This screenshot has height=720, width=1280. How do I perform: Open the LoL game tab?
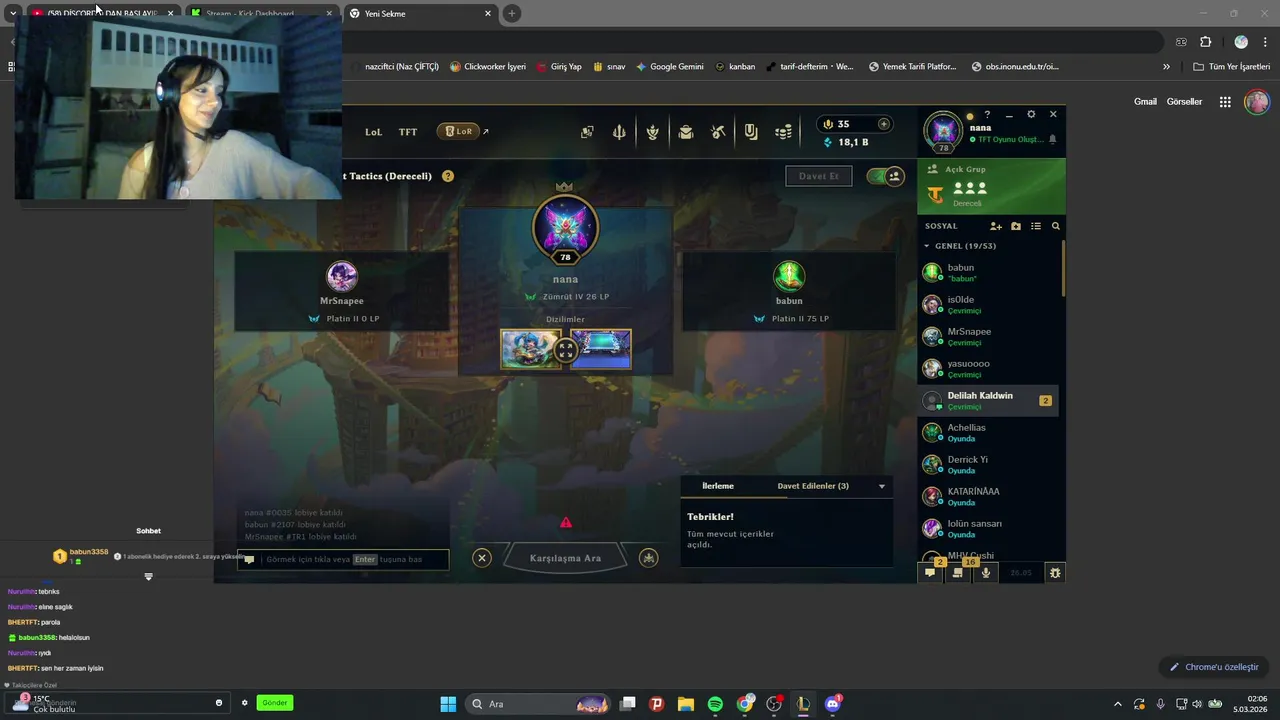tap(373, 132)
